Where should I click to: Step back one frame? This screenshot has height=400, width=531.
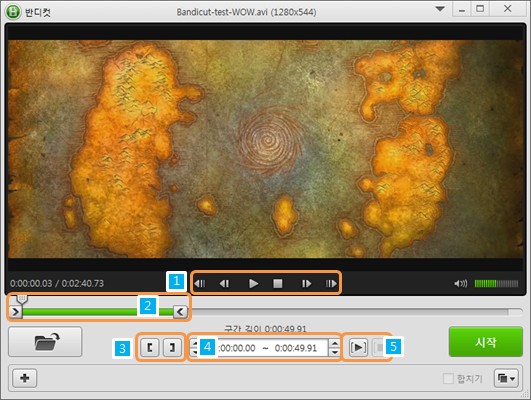click(x=224, y=283)
